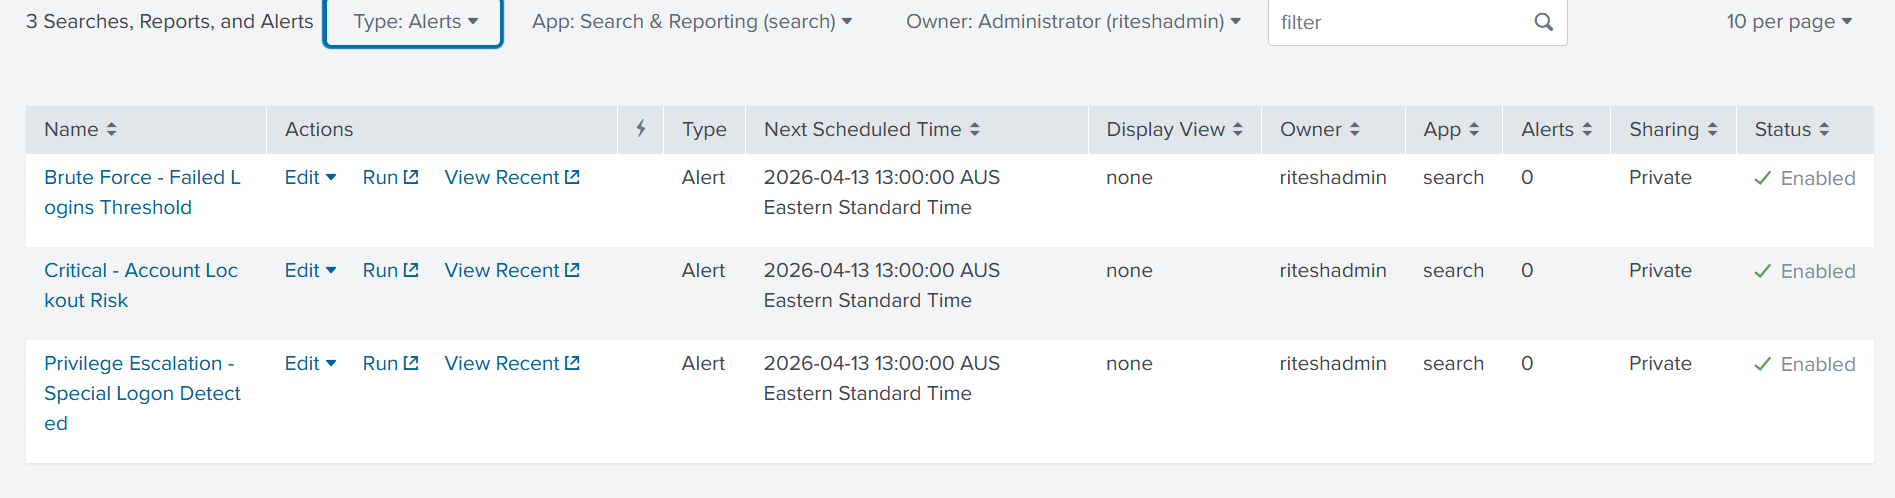Sort by Name column sort arrows
The width and height of the screenshot is (1895, 498).
[x=111, y=130]
